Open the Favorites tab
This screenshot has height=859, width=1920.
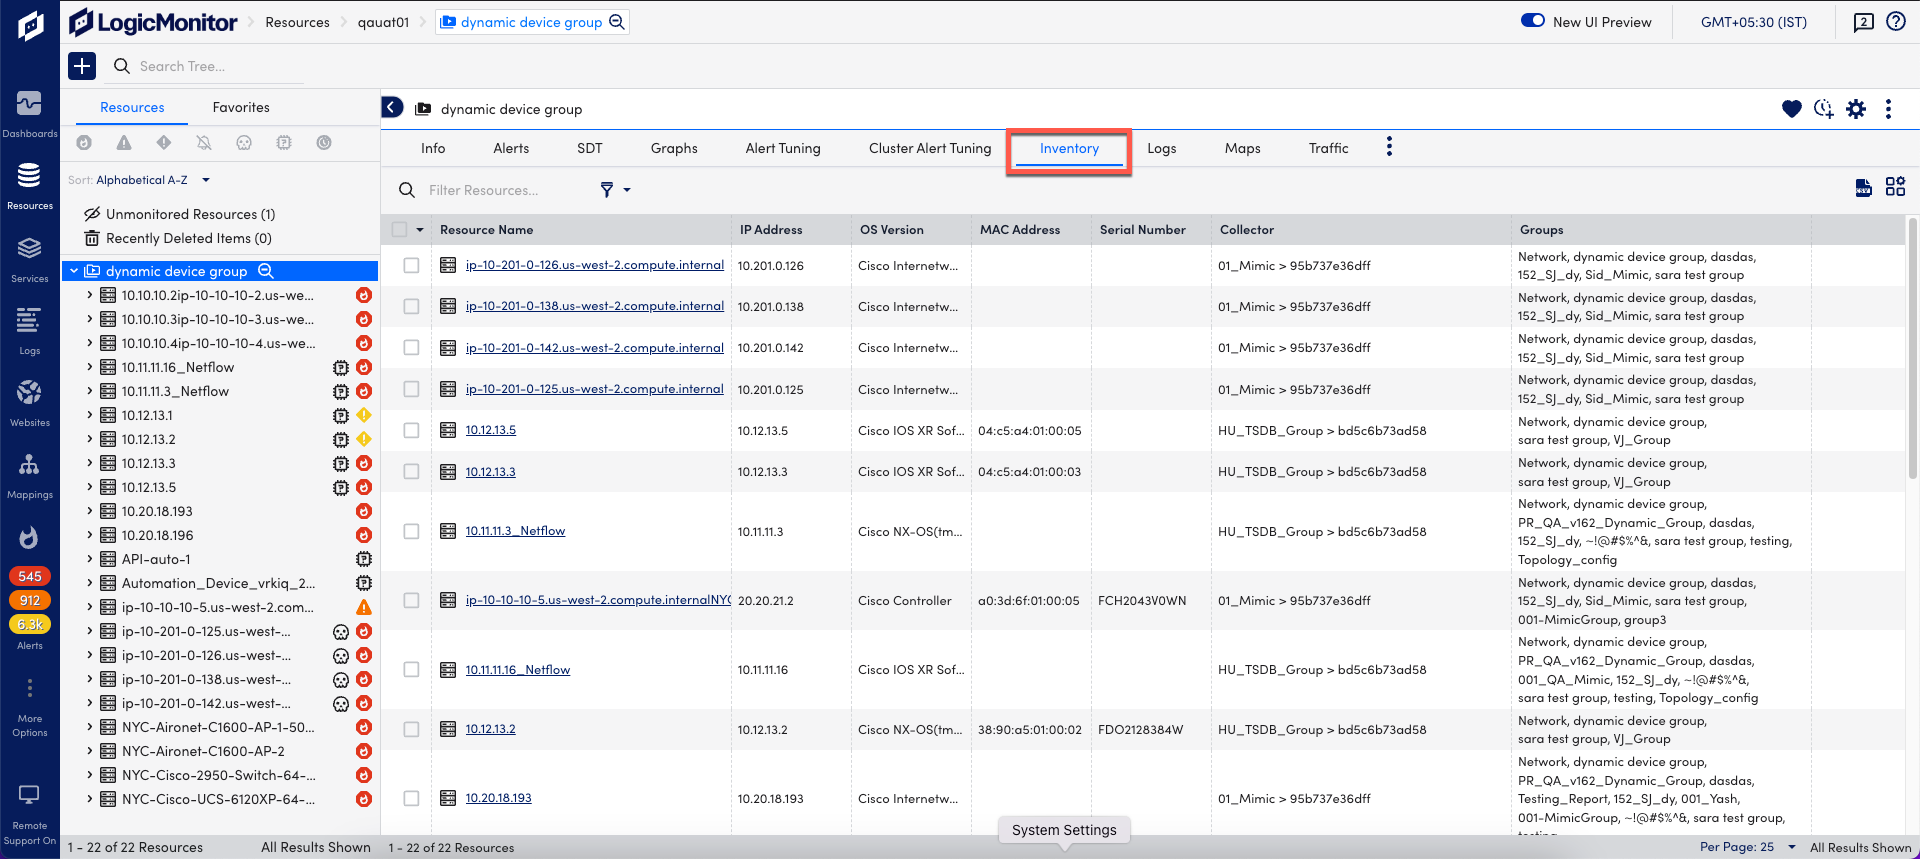[241, 107]
